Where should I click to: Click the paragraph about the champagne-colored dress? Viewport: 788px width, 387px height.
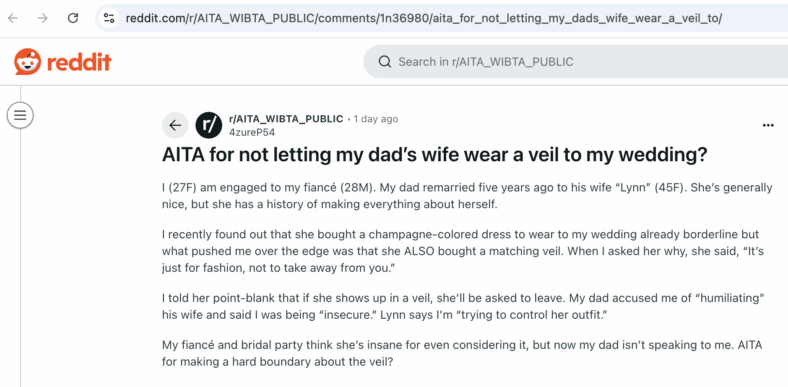pyautogui.click(x=463, y=251)
